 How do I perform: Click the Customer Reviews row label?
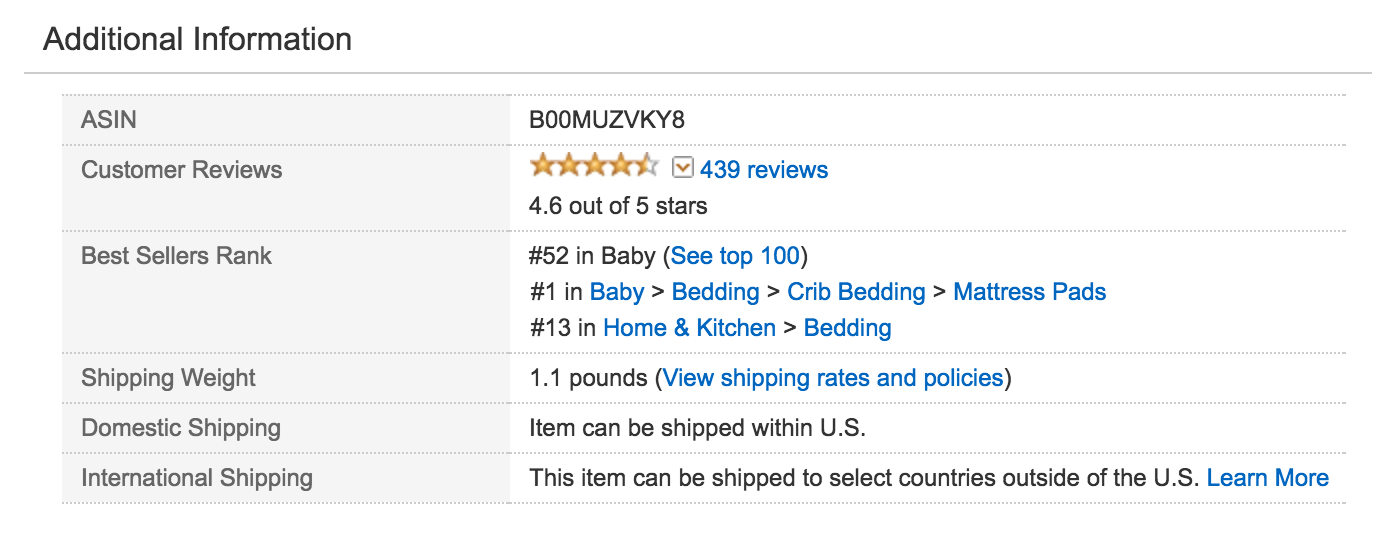click(x=181, y=170)
